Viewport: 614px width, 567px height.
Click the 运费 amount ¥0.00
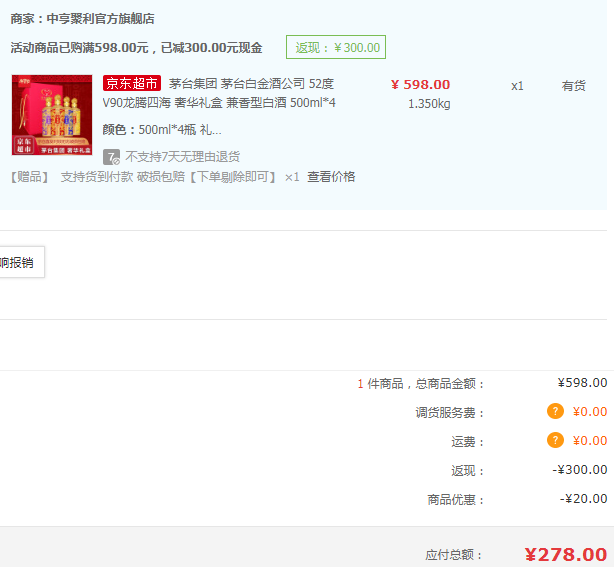click(590, 441)
